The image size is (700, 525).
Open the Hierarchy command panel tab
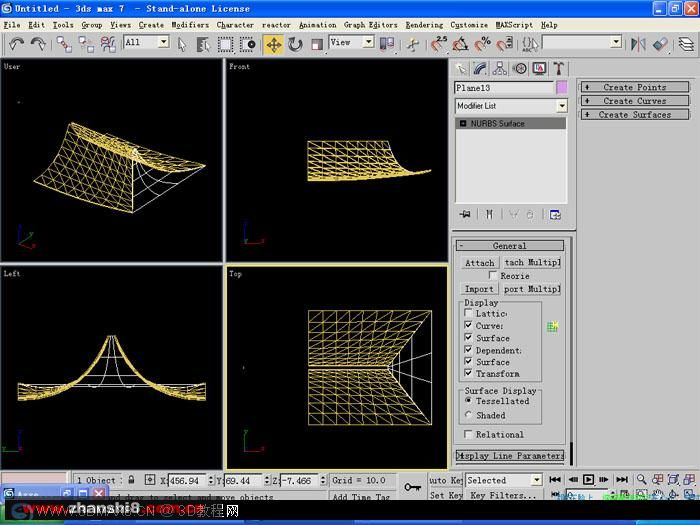500,68
